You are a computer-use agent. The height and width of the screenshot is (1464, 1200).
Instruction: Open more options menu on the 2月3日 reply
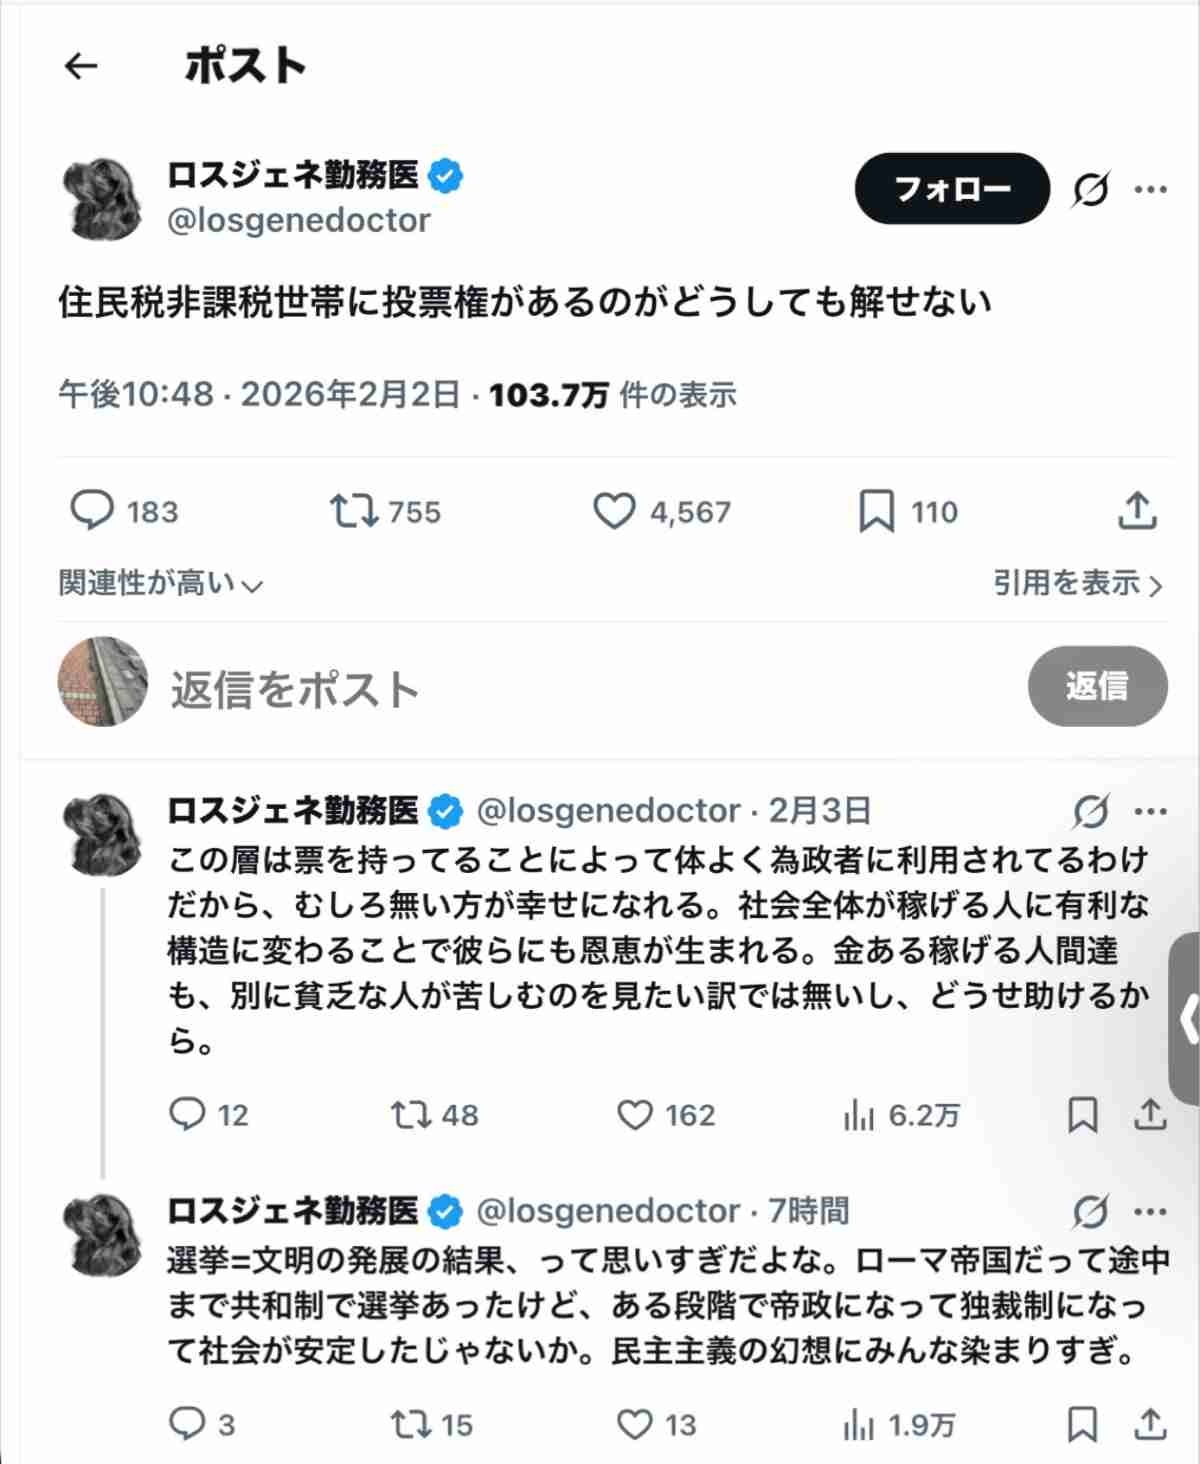pos(1151,811)
